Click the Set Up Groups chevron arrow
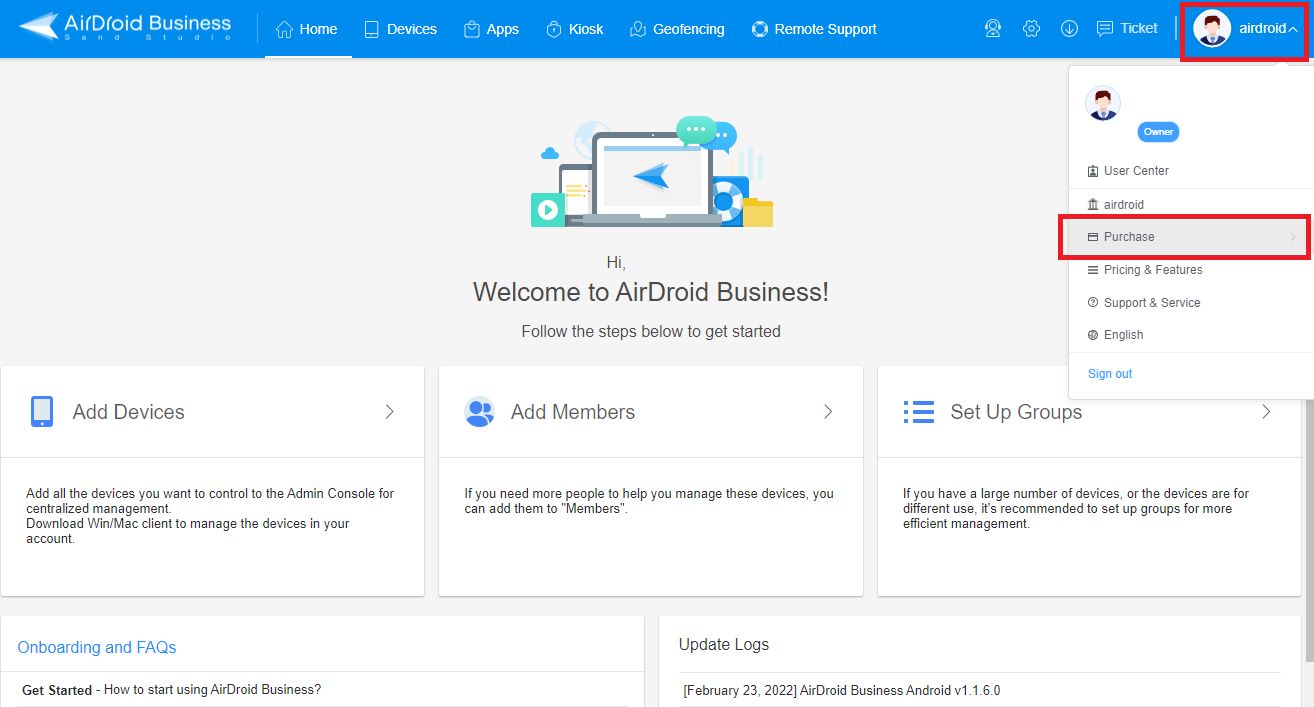This screenshot has width=1314, height=707. (1266, 412)
